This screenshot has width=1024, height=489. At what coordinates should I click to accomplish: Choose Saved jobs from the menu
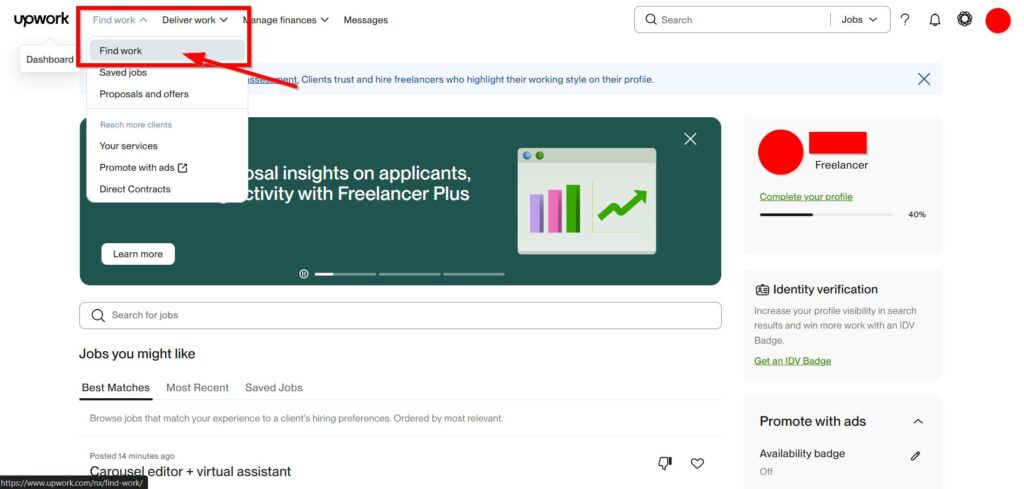pos(123,72)
